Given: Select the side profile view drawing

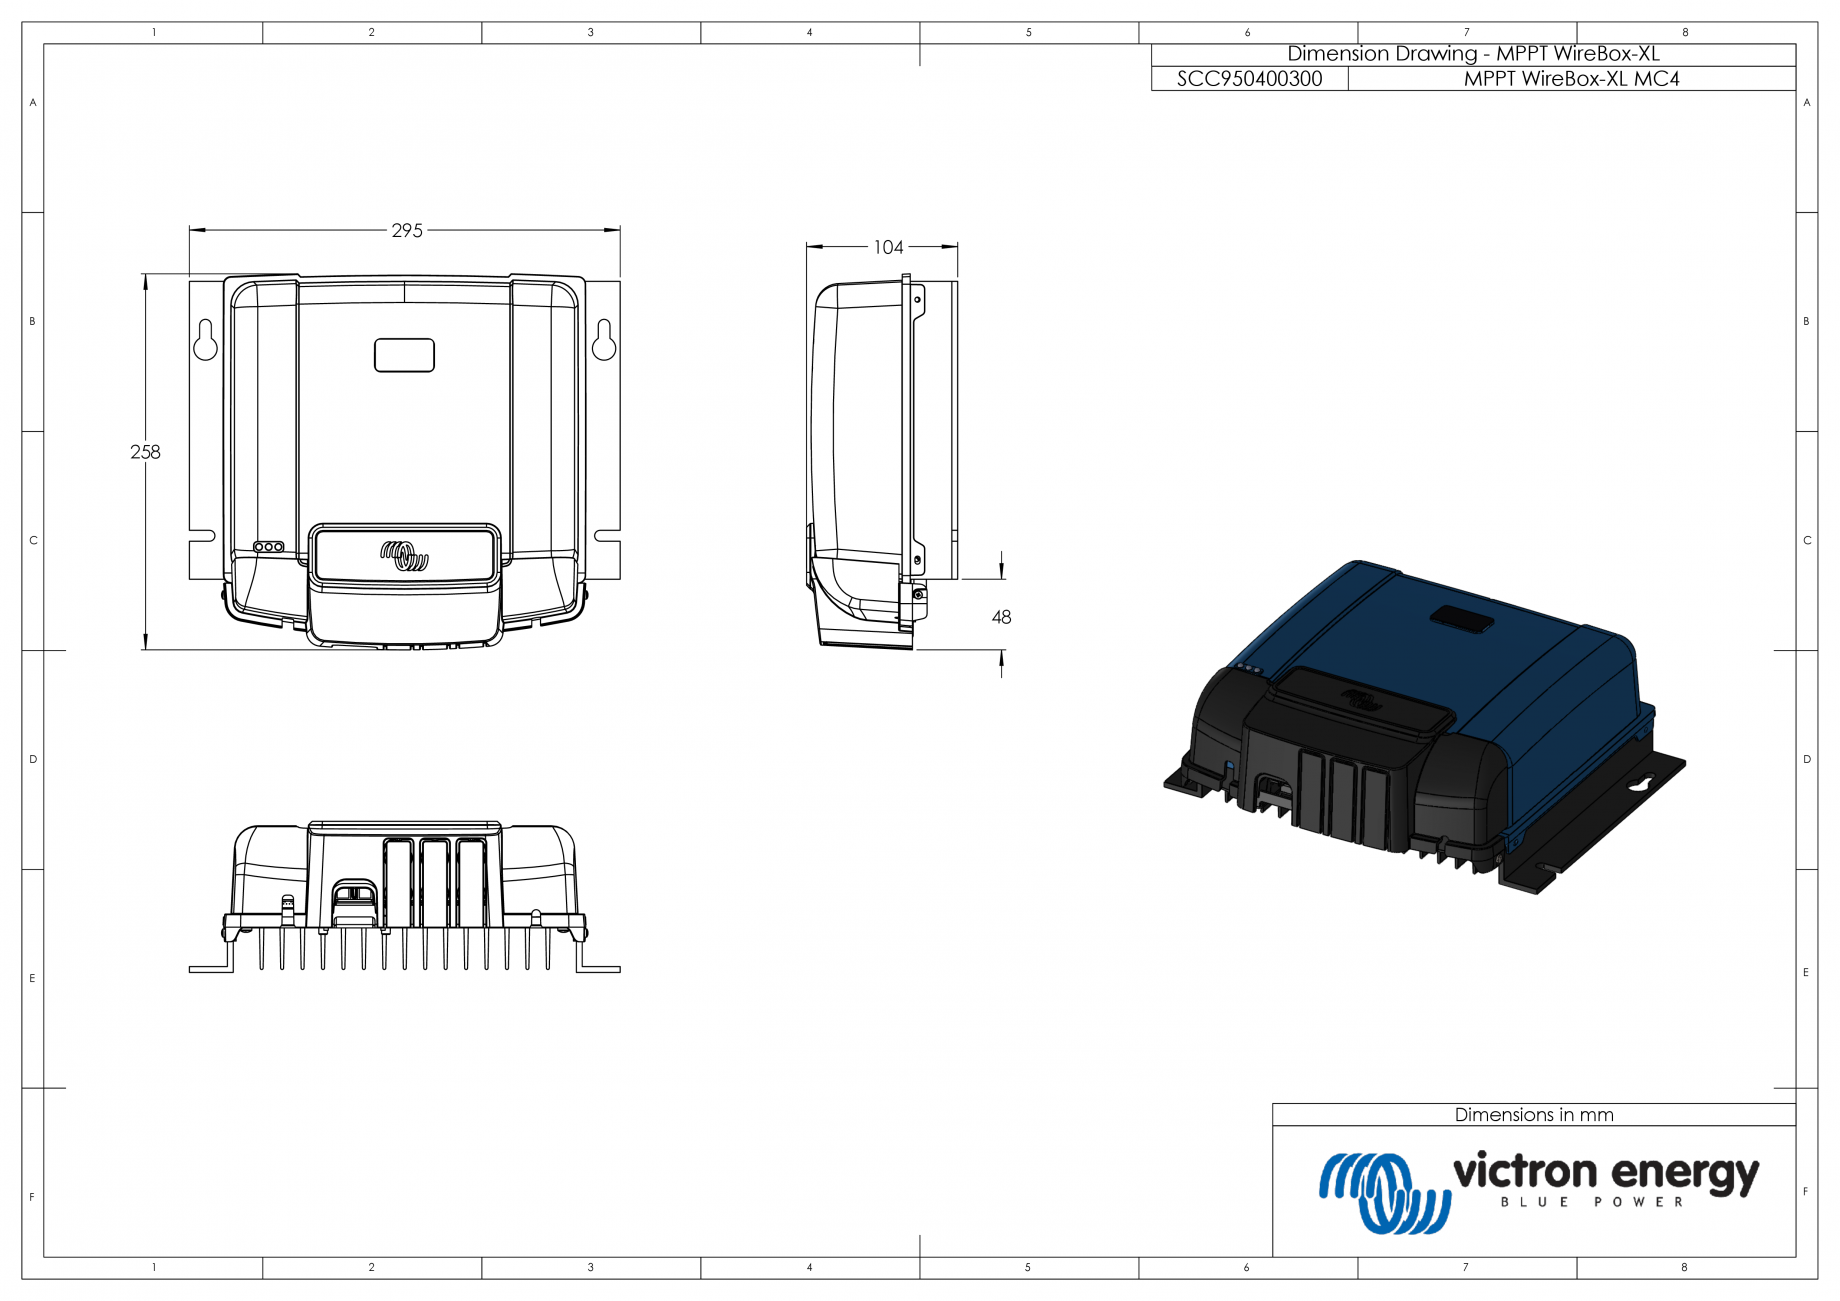Looking at the screenshot, I should 870,450.
